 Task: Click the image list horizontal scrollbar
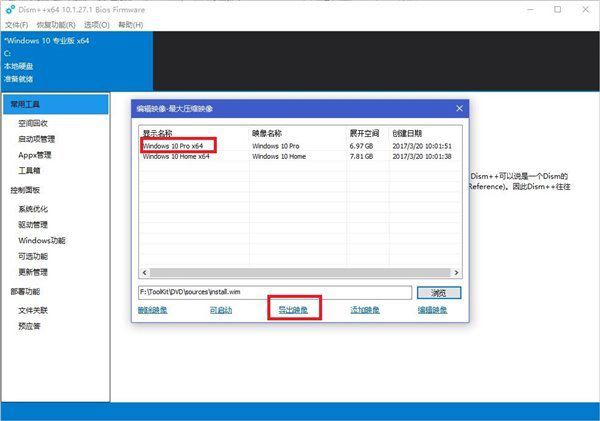coord(300,271)
